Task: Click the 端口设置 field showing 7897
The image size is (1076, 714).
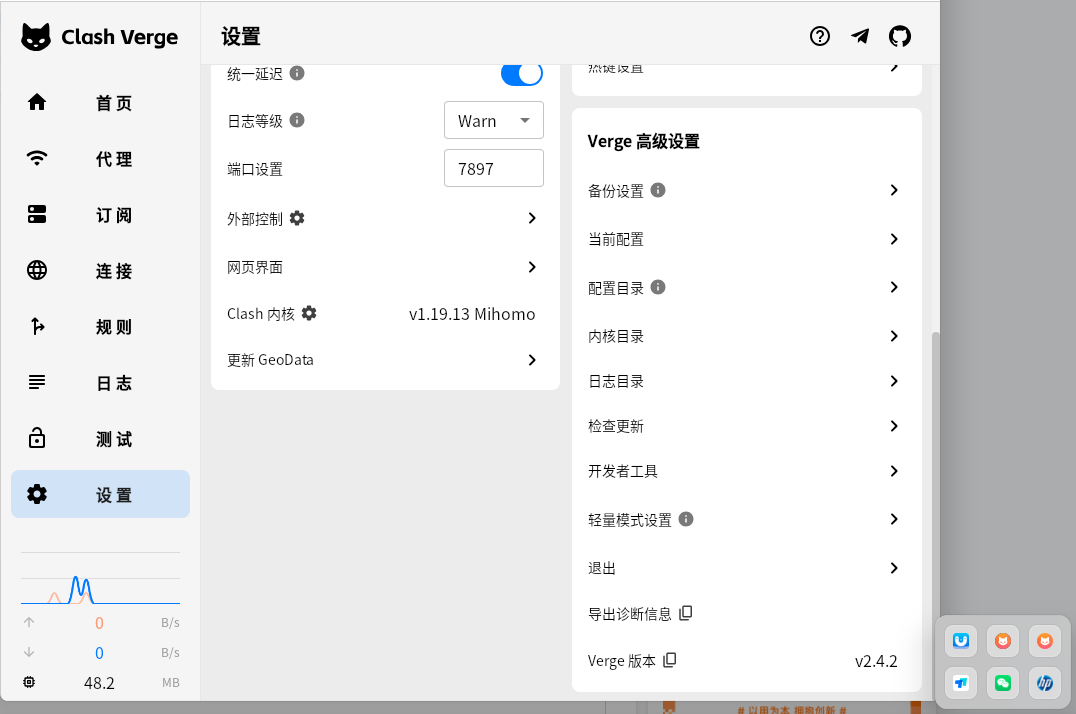Action: click(x=494, y=168)
